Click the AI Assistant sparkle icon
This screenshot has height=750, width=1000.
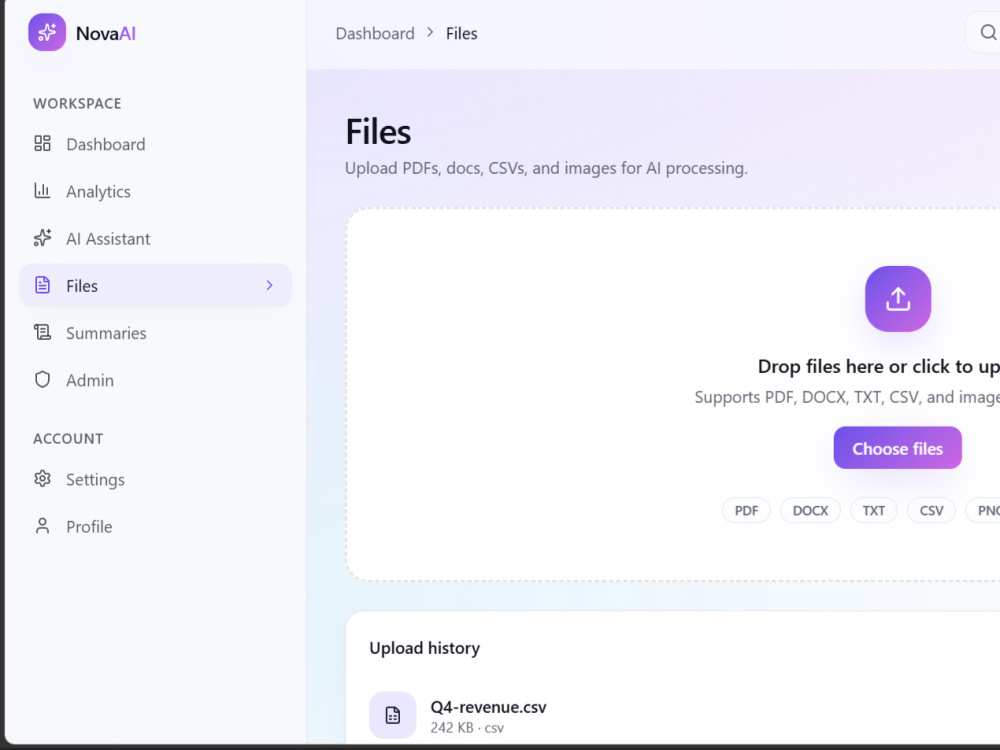coord(42,238)
